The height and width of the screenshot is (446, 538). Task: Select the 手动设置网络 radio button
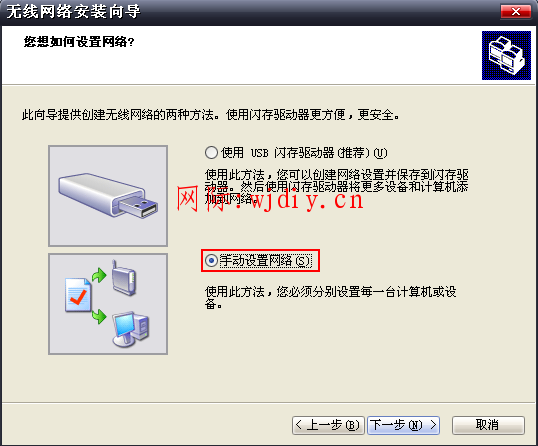pyautogui.click(x=211, y=261)
